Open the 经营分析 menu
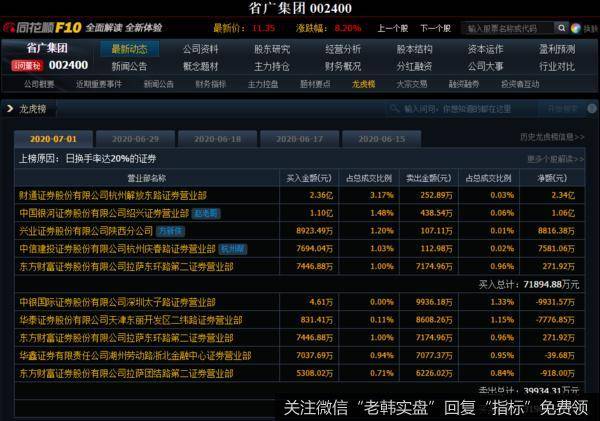Screen dimensions: 600x421 343,49
